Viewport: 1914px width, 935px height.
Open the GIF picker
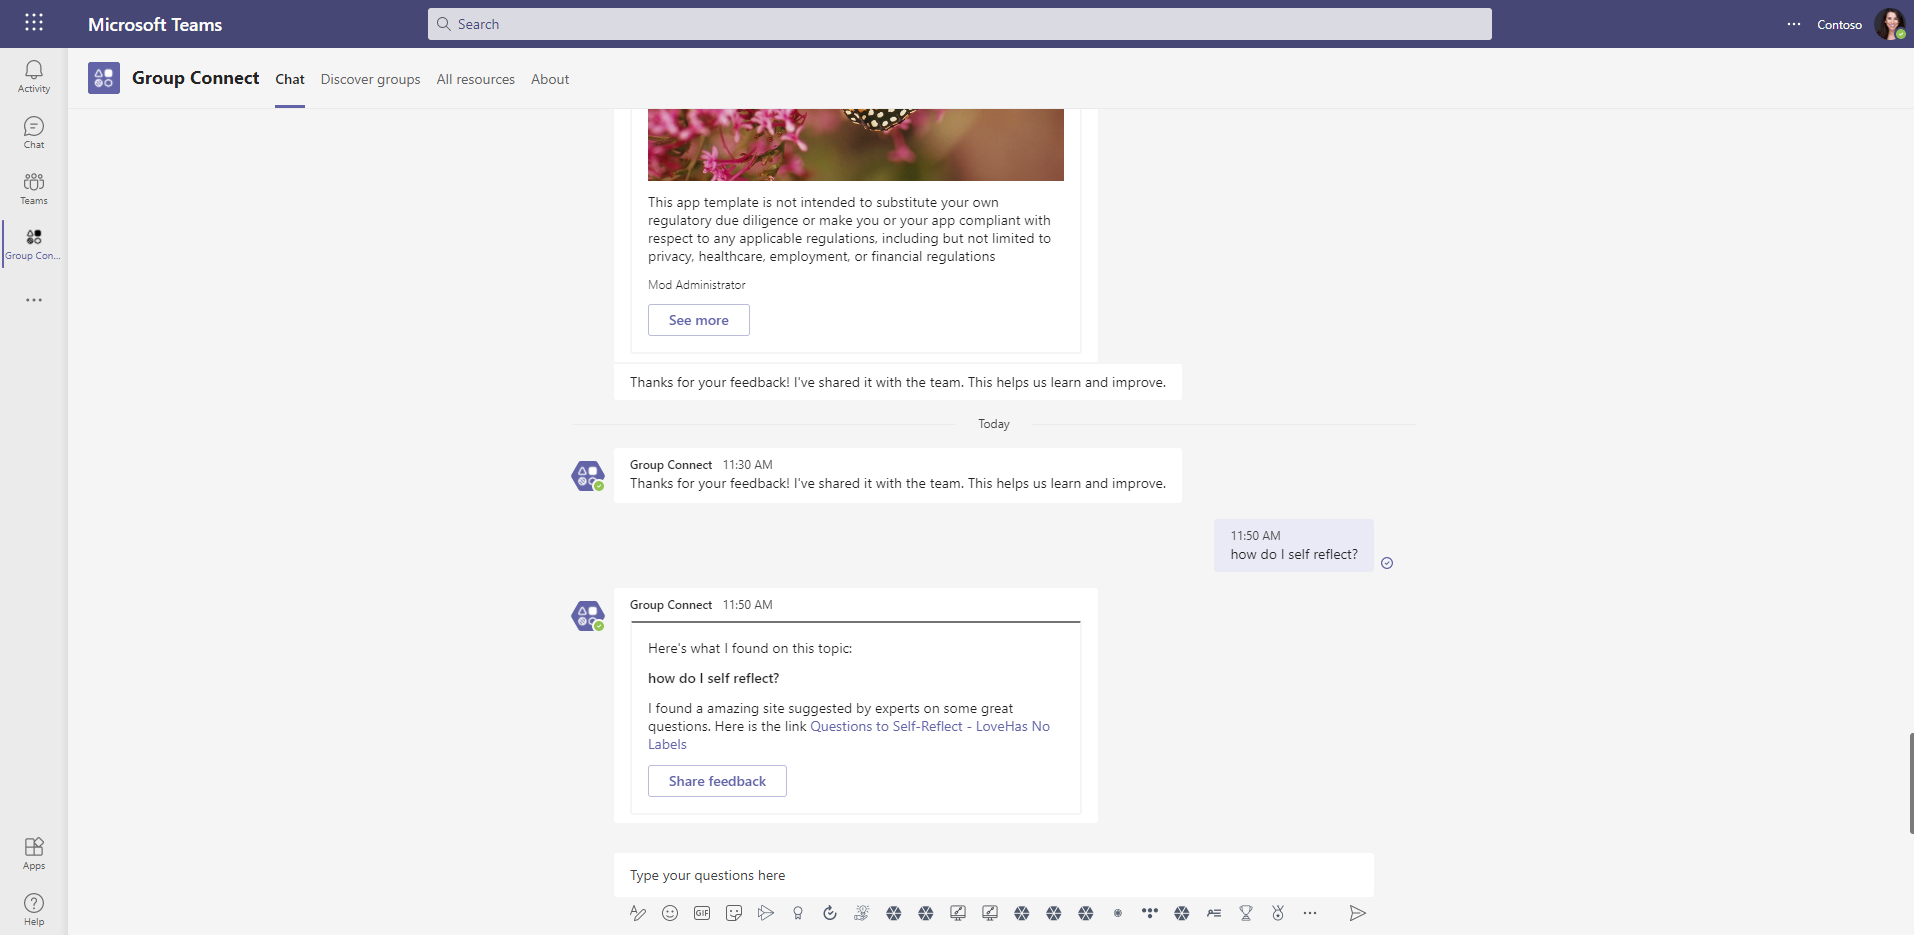click(702, 913)
